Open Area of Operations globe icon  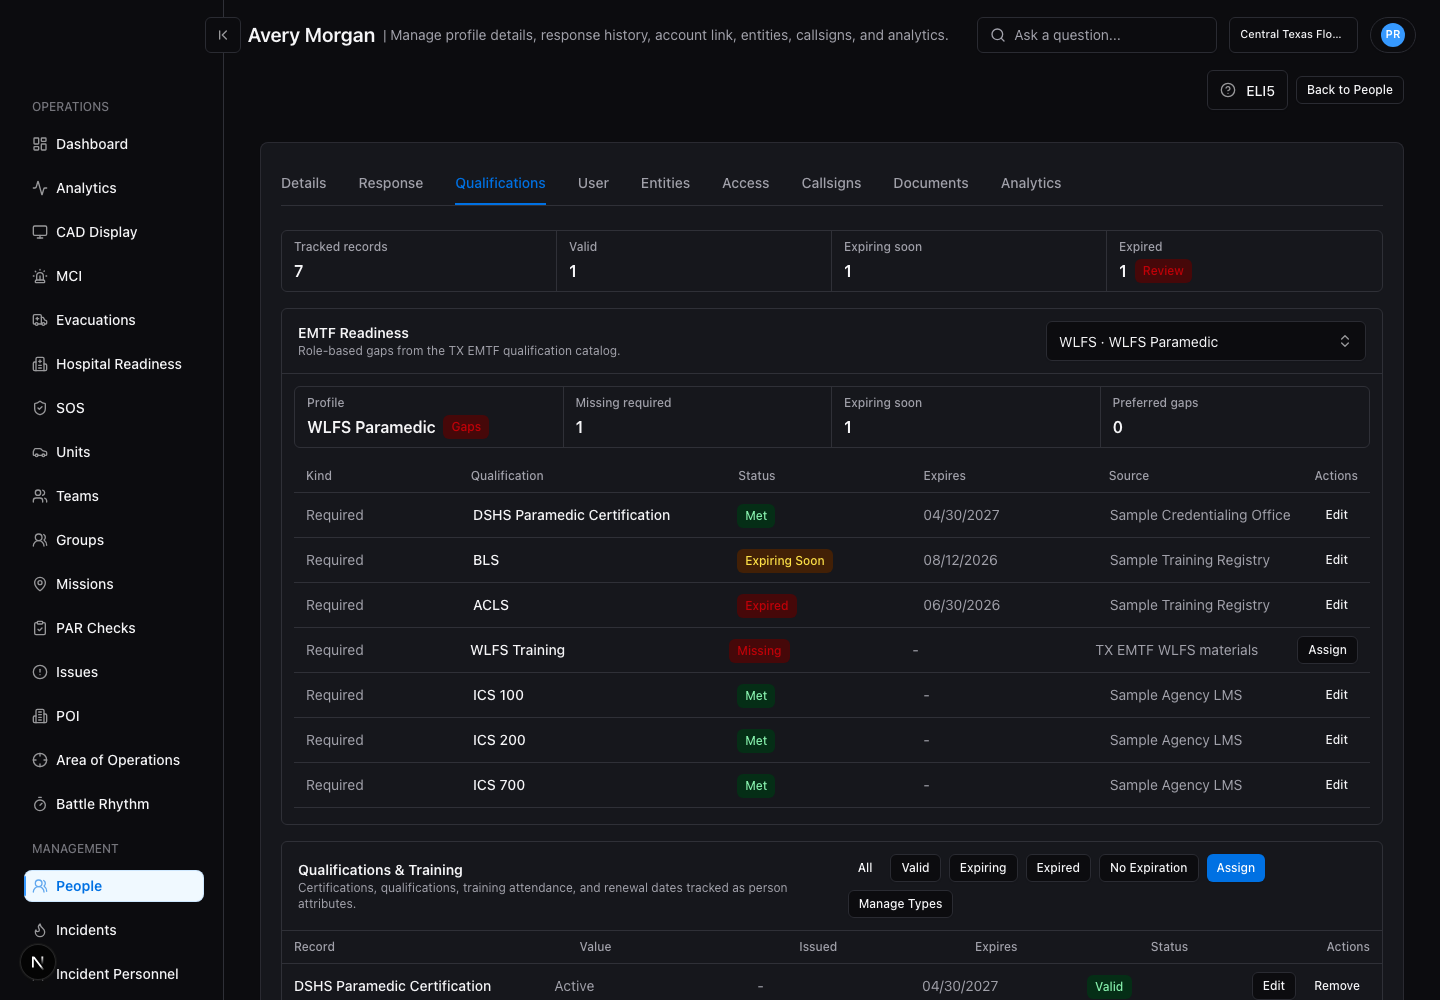coord(40,760)
